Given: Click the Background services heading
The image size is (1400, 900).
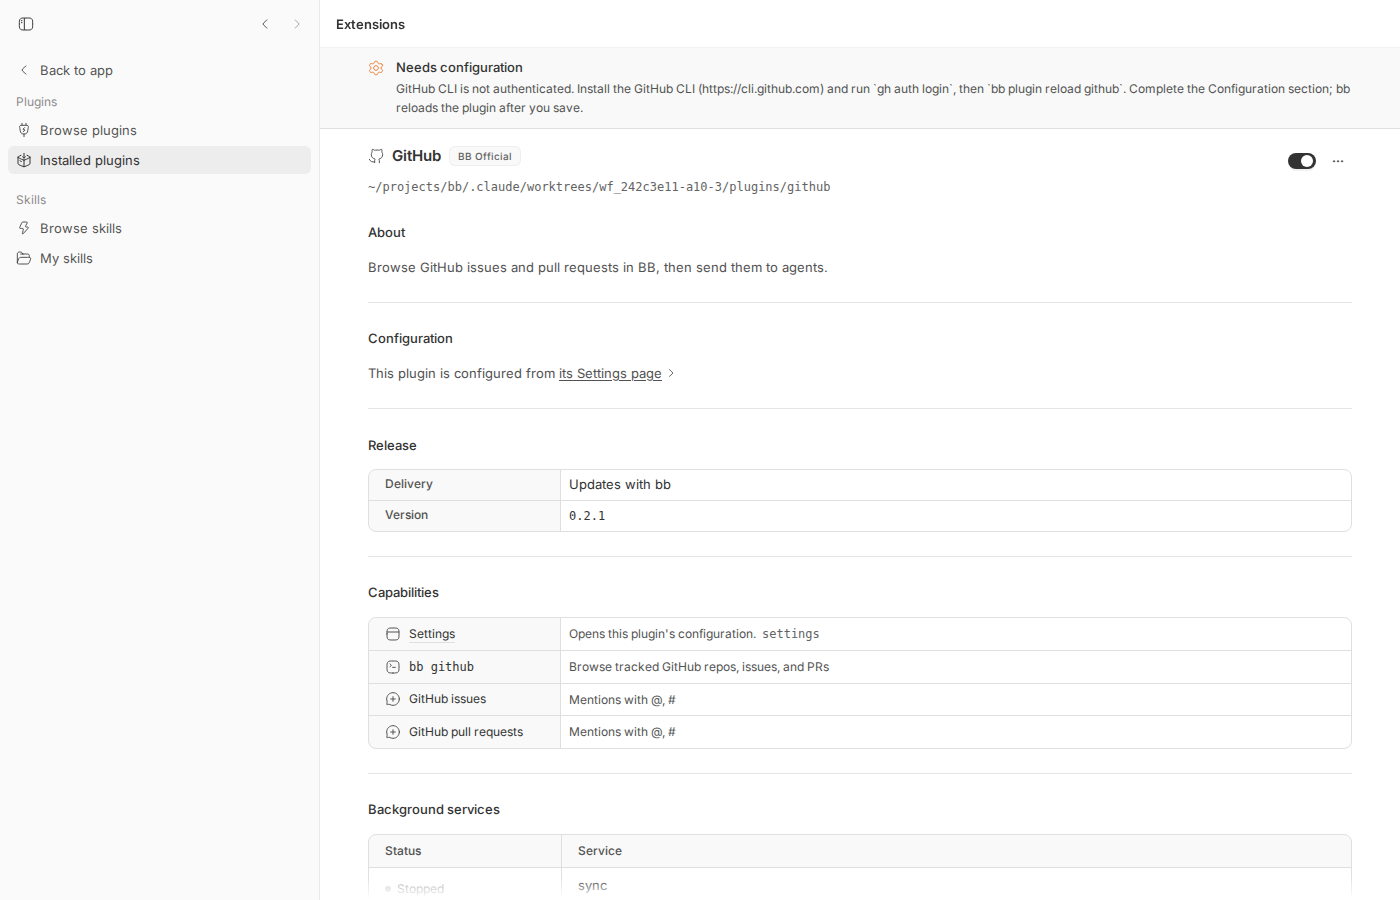Looking at the screenshot, I should [x=434, y=809].
